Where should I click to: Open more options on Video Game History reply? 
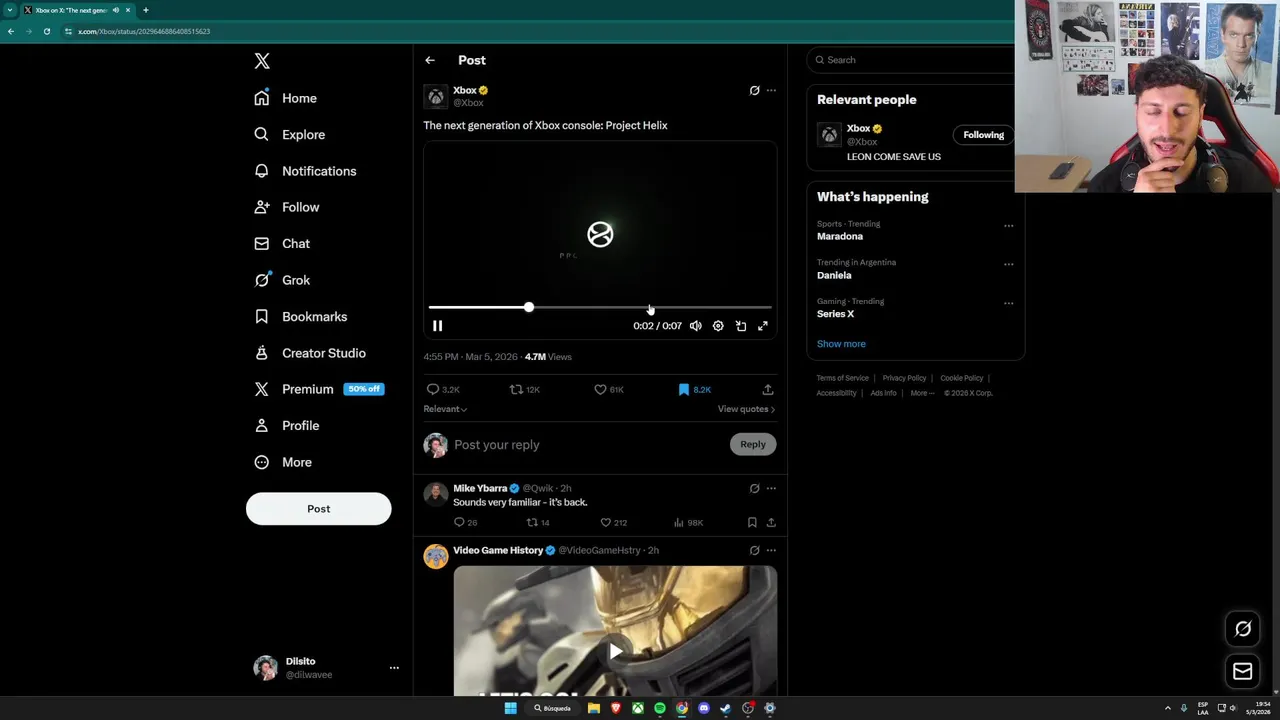(x=771, y=550)
